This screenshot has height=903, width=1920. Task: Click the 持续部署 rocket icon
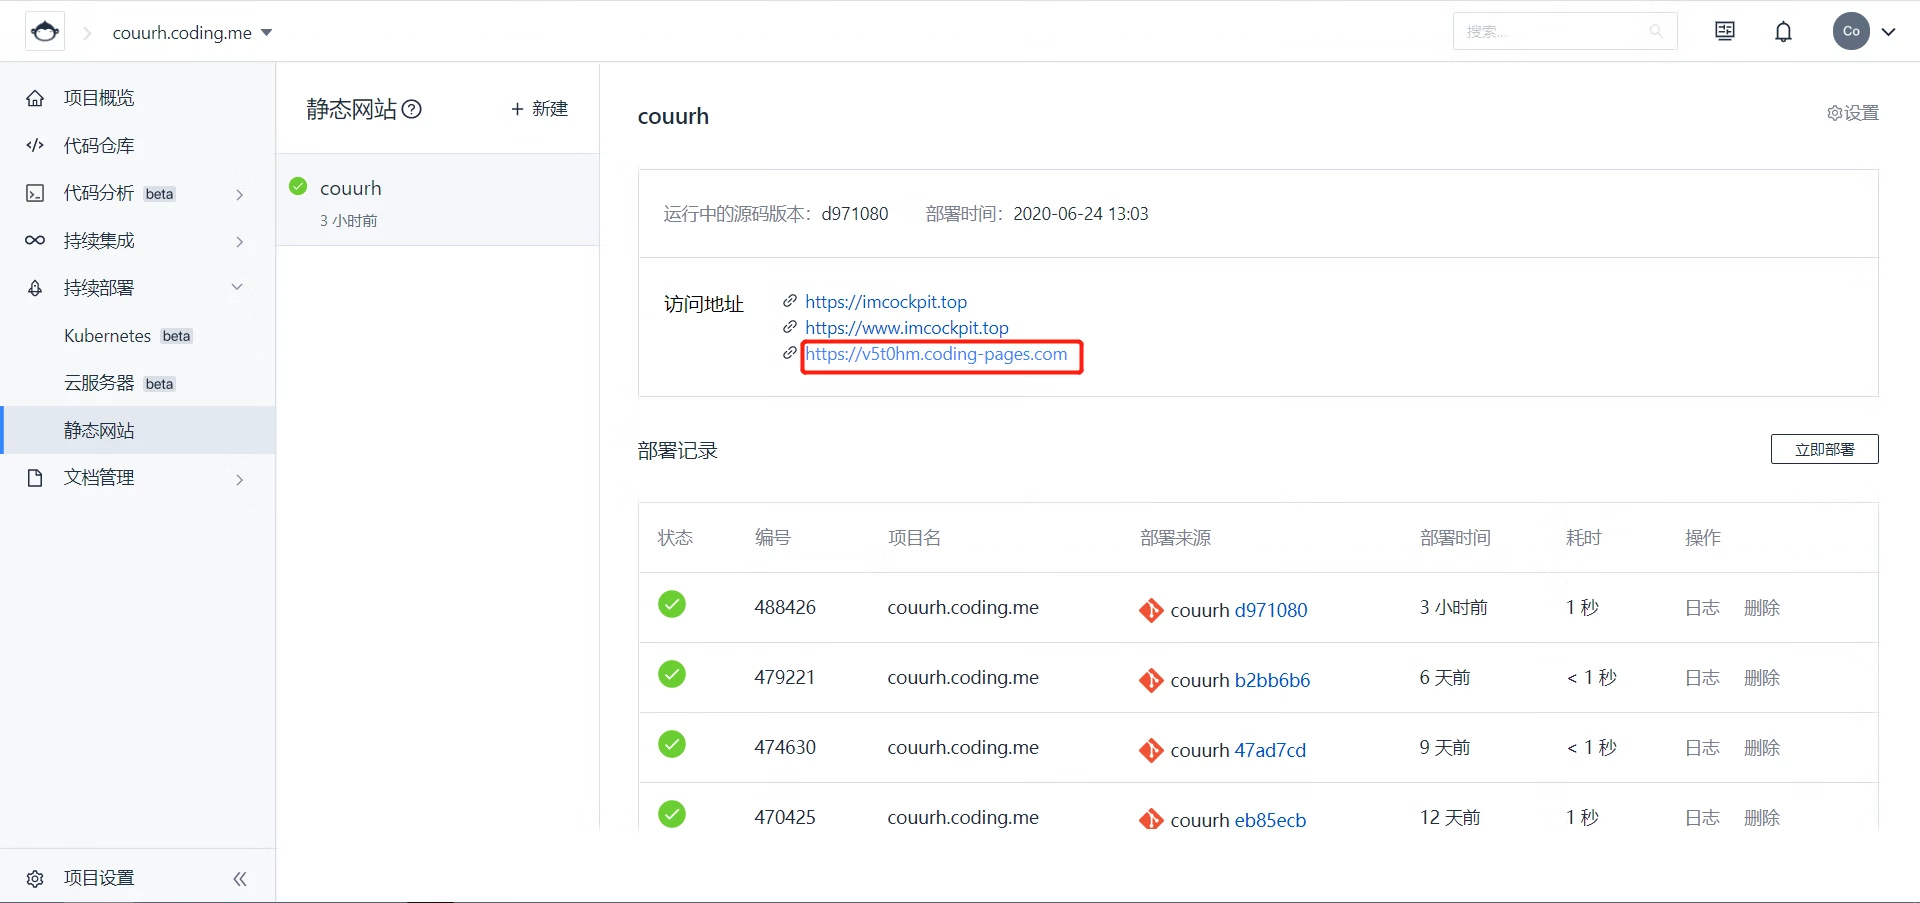click(35, 288)
